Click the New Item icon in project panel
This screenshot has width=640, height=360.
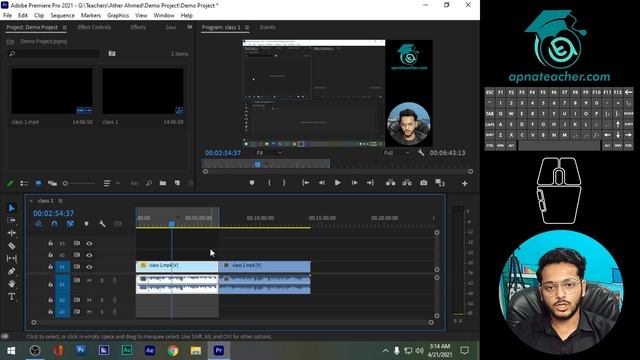tap(177, 184)
